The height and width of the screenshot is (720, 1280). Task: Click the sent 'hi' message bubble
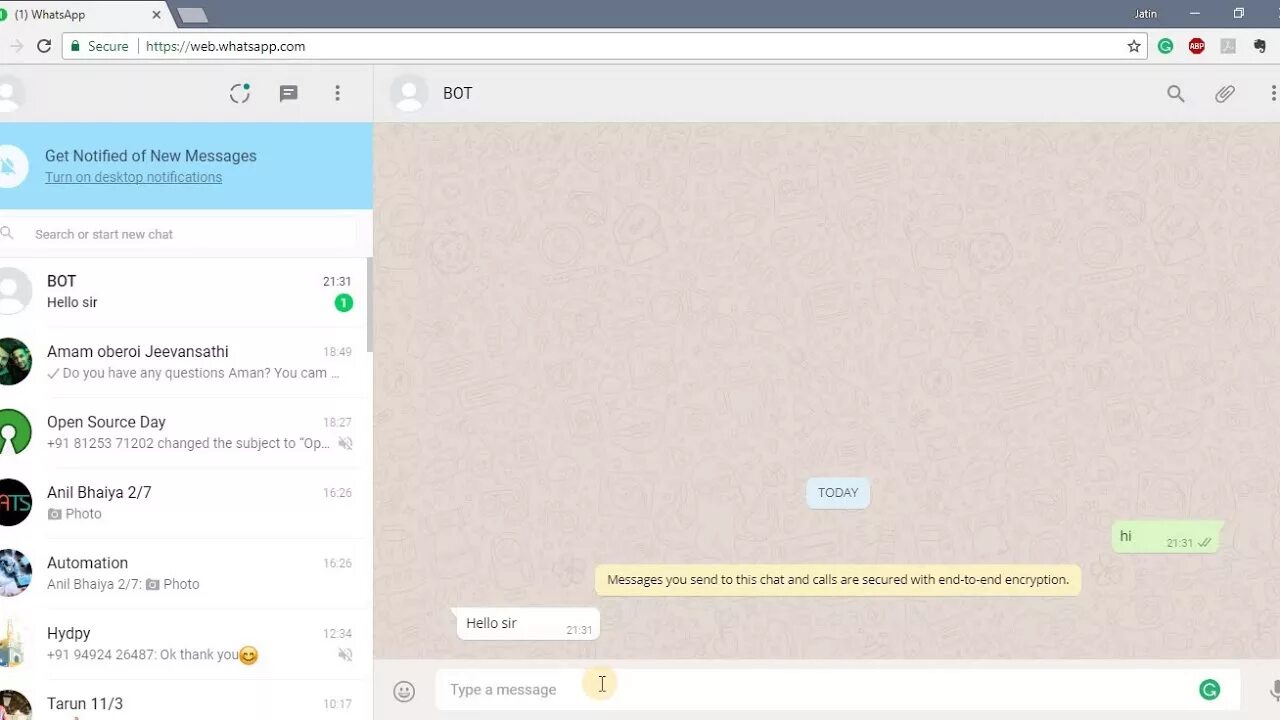pos(1167,537)
